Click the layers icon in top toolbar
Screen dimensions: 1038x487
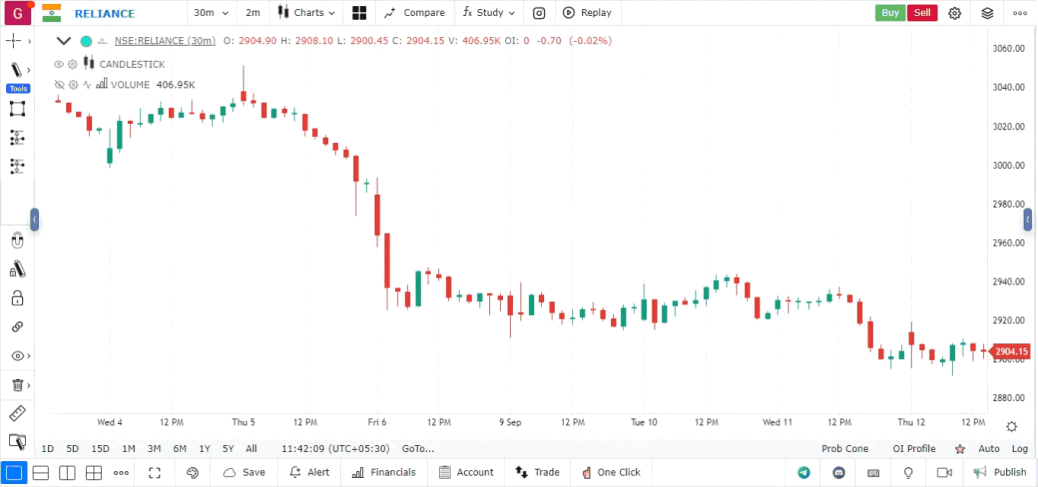[x=987, y=13]
